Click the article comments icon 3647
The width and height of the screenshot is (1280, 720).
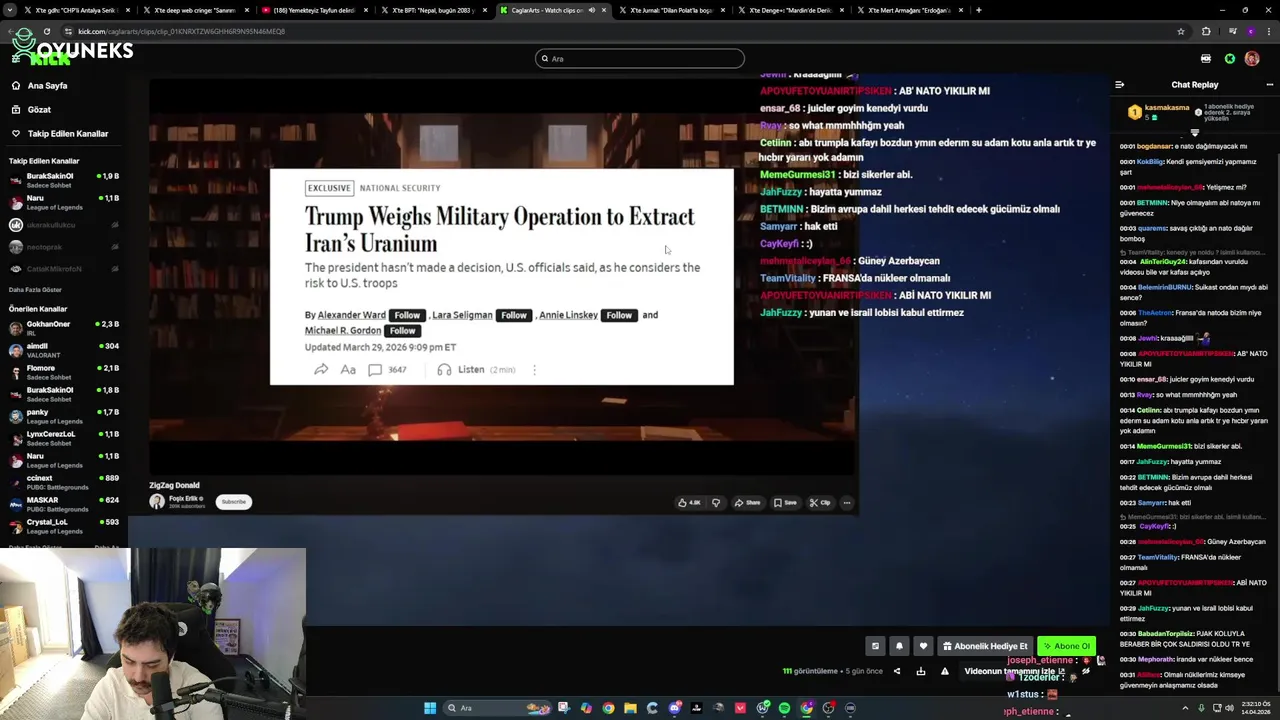tap(387, 370)
